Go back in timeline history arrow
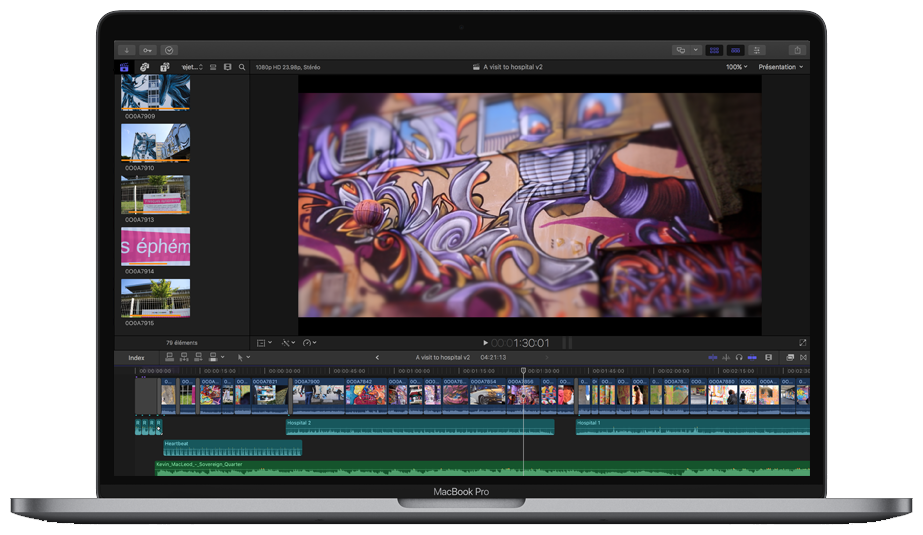Screen dimensions: 923x535 pos(377,357)
